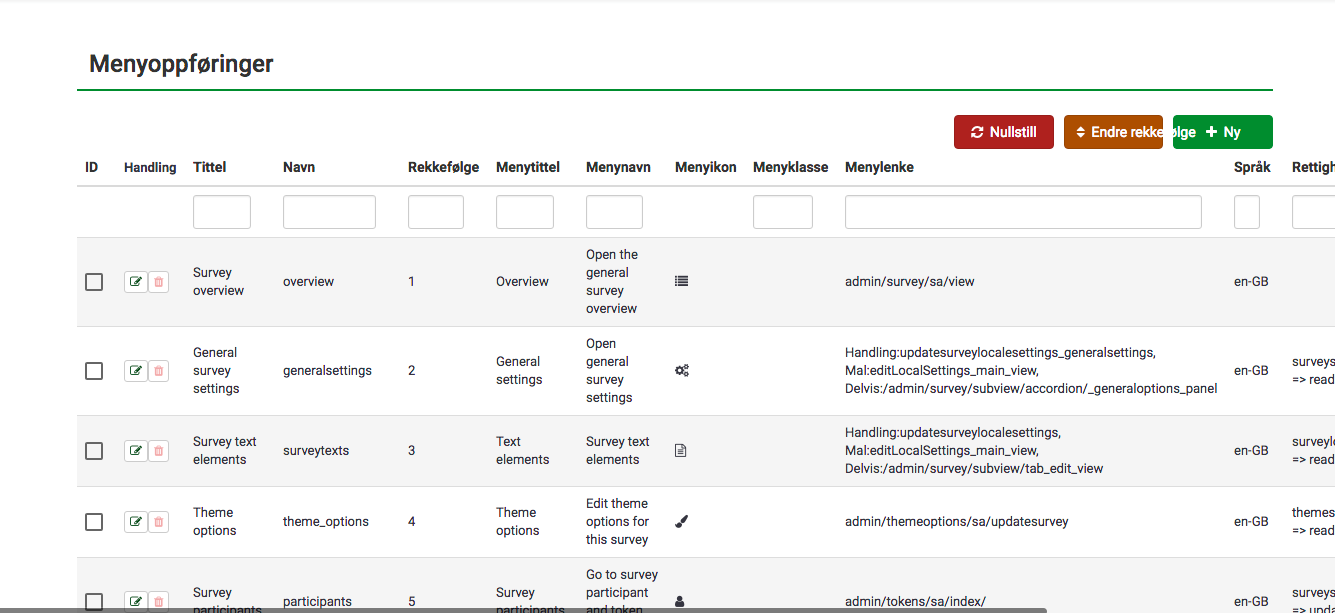
Task: Click edit icon for Survey overview row
Action: click(x=135, y=282)
